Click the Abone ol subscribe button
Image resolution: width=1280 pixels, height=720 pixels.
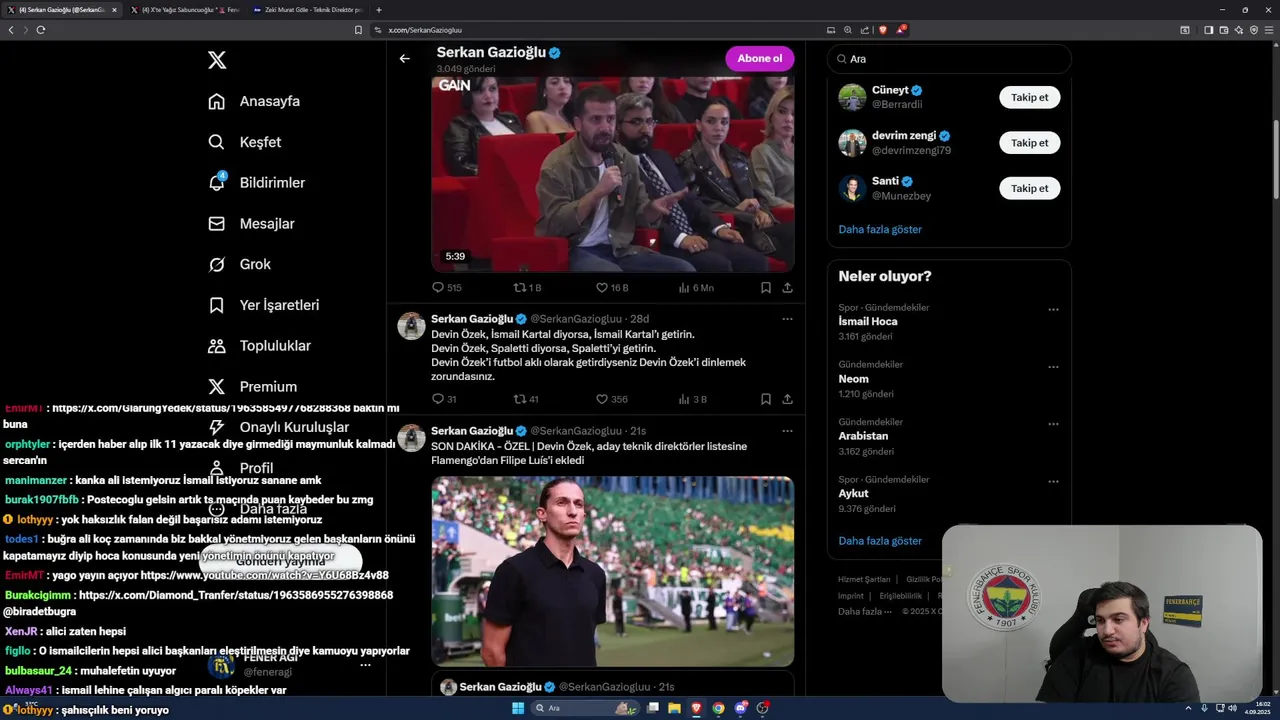[x=760, y=58]
